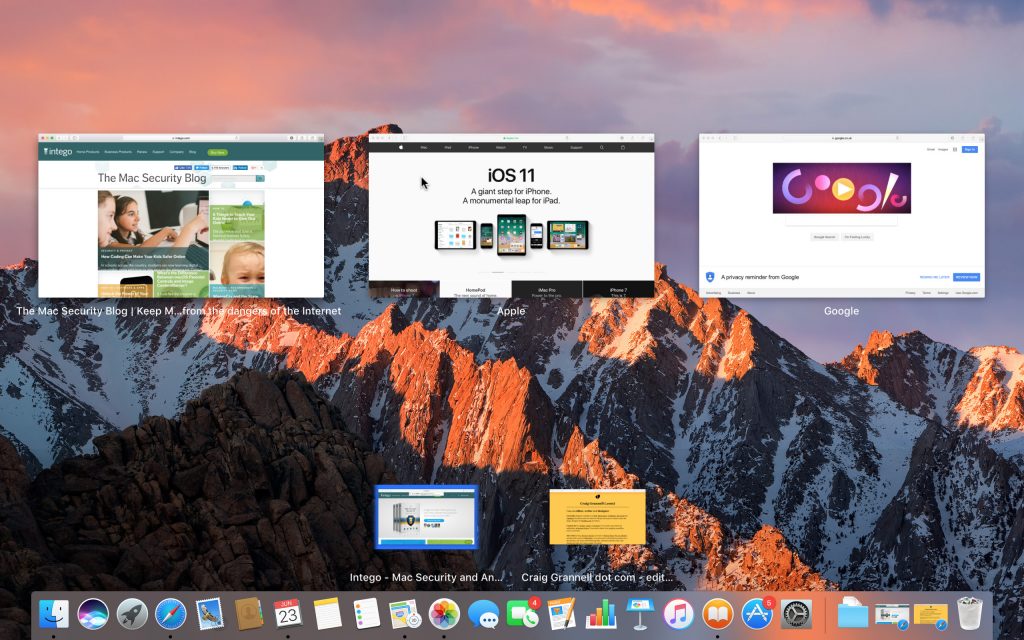Click blue Sign in button in Google window
Image resolution: width=1024 pixels, height=640 pixels.
(969, 150)
